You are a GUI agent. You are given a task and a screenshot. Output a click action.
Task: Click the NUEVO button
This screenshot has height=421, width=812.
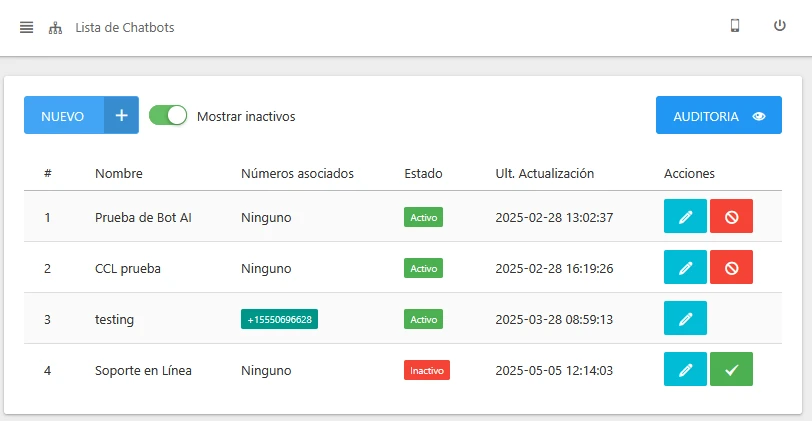pyautogui.click(x=81, y=115)
